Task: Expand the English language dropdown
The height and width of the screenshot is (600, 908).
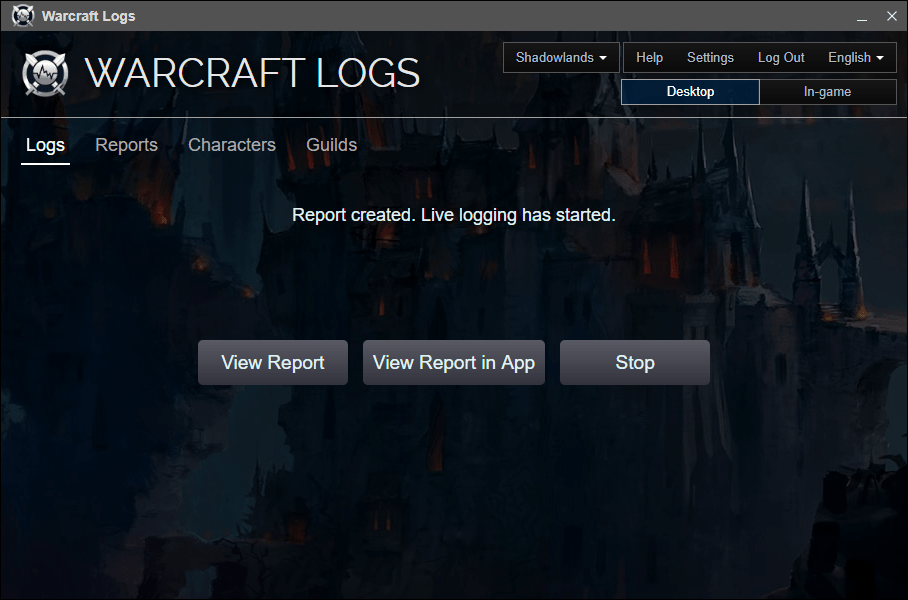Action: pos(855,57)
